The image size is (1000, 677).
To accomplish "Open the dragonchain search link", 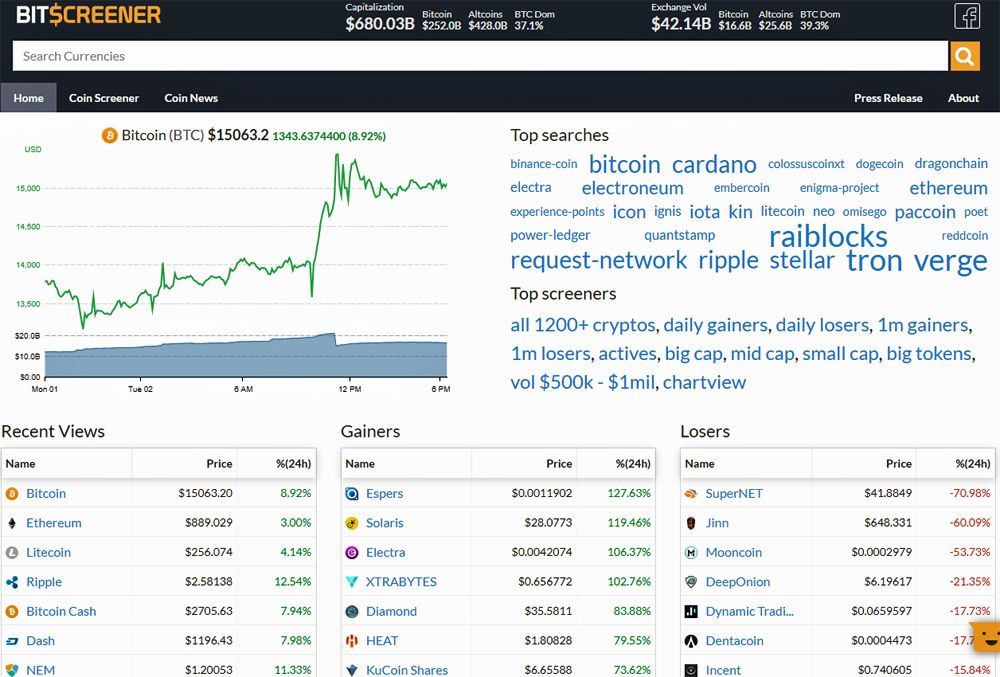I will click(x=951, y=163).
